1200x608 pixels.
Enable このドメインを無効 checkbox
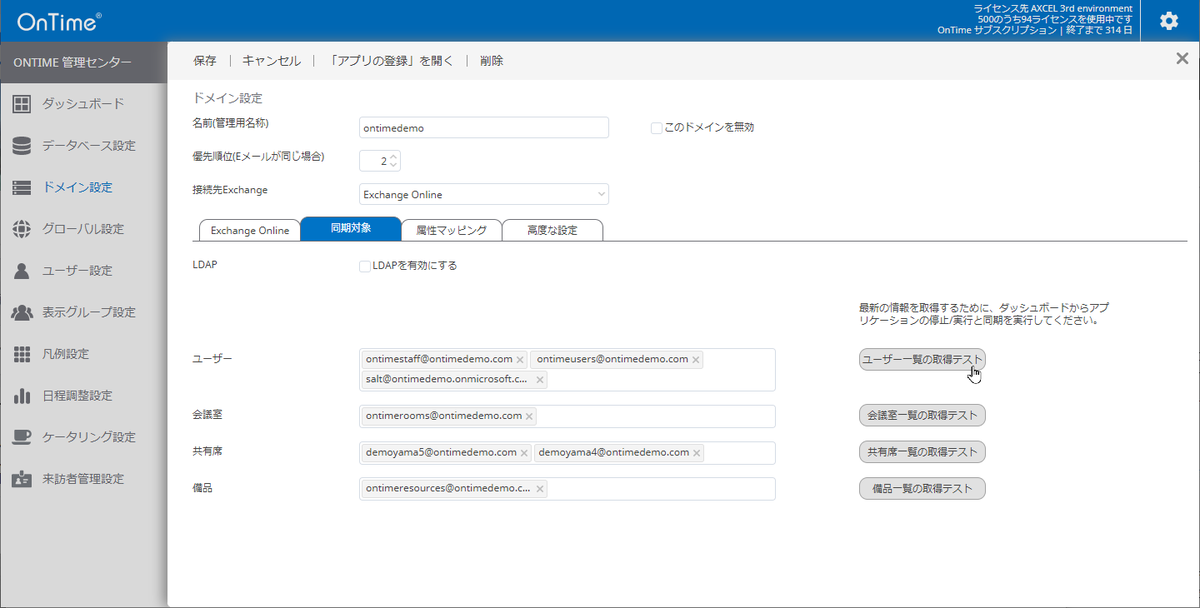pos(656,128)
